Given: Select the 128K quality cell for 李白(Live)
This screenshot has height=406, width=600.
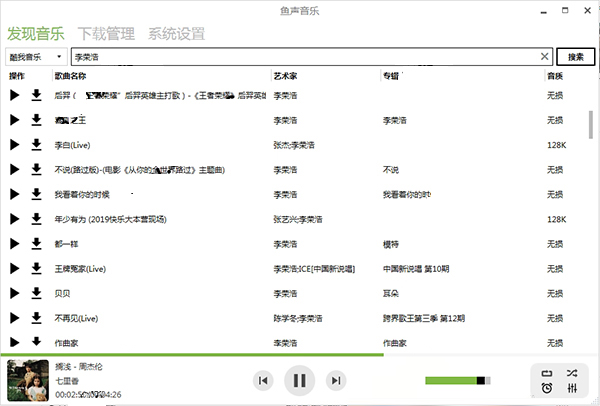Looking at the screenshot, I should tap(557, 145).
